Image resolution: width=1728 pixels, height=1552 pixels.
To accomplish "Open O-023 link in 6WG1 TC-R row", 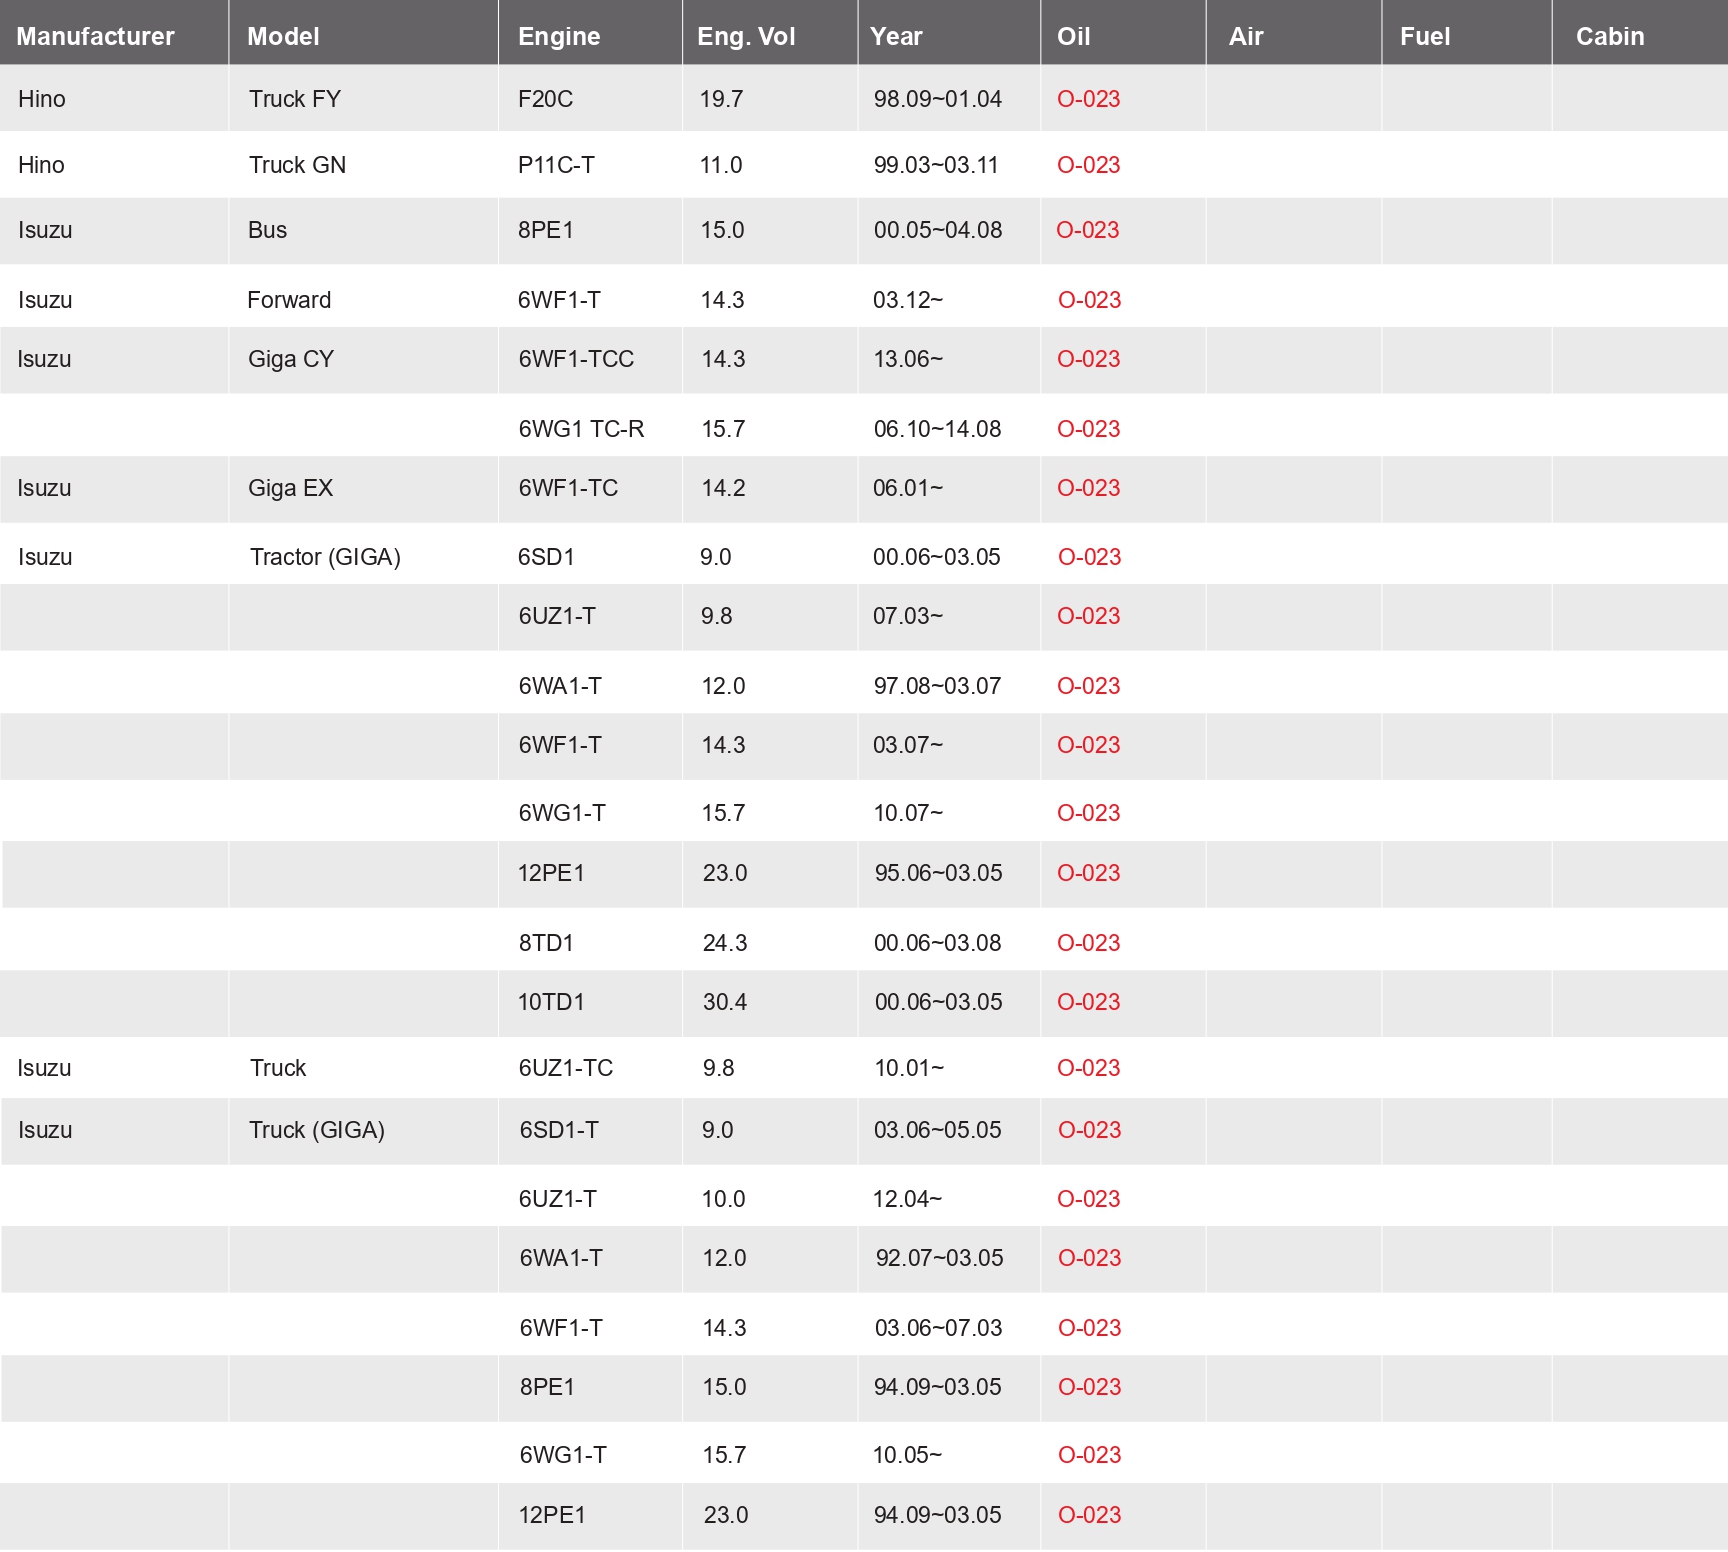I will coord(1088,429).
